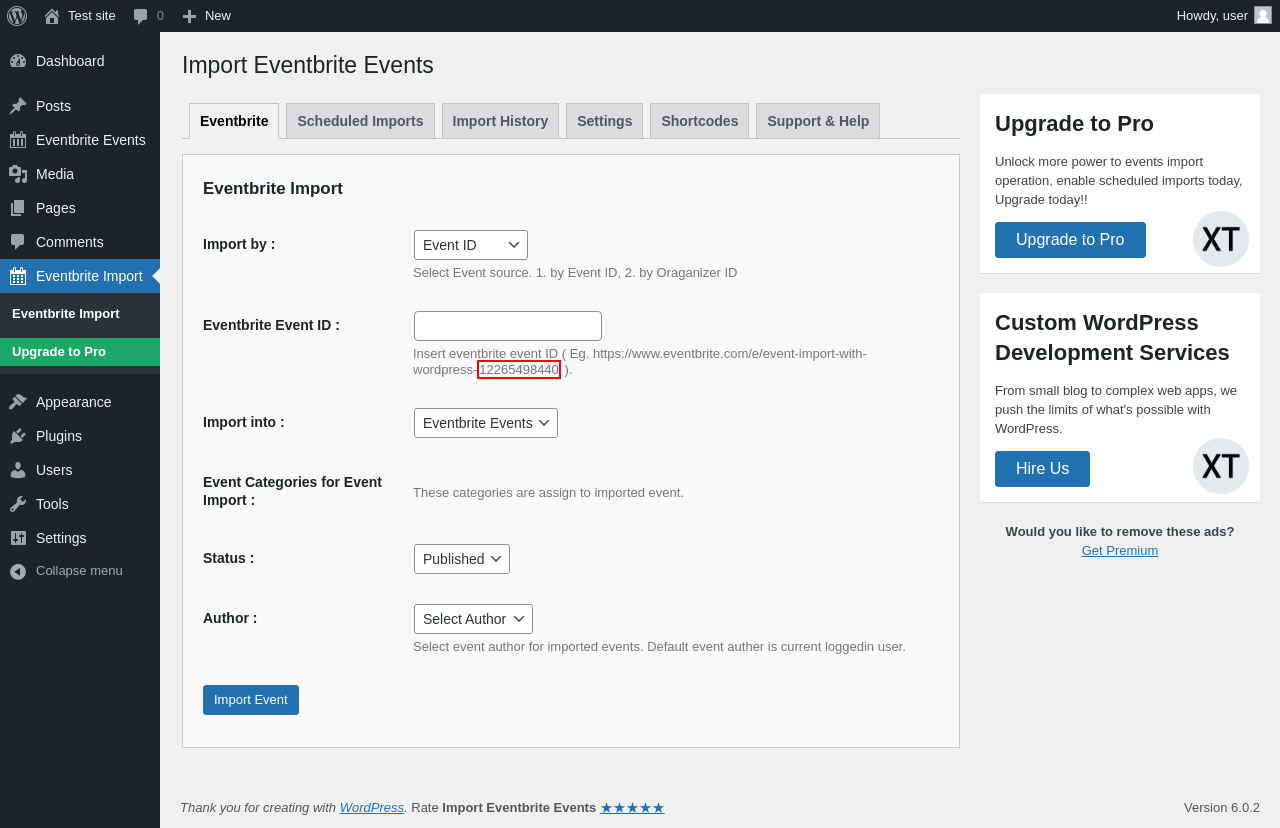
Task: Click the user avatar icon
Action: pyautogui.click(x=1263, y=15)
